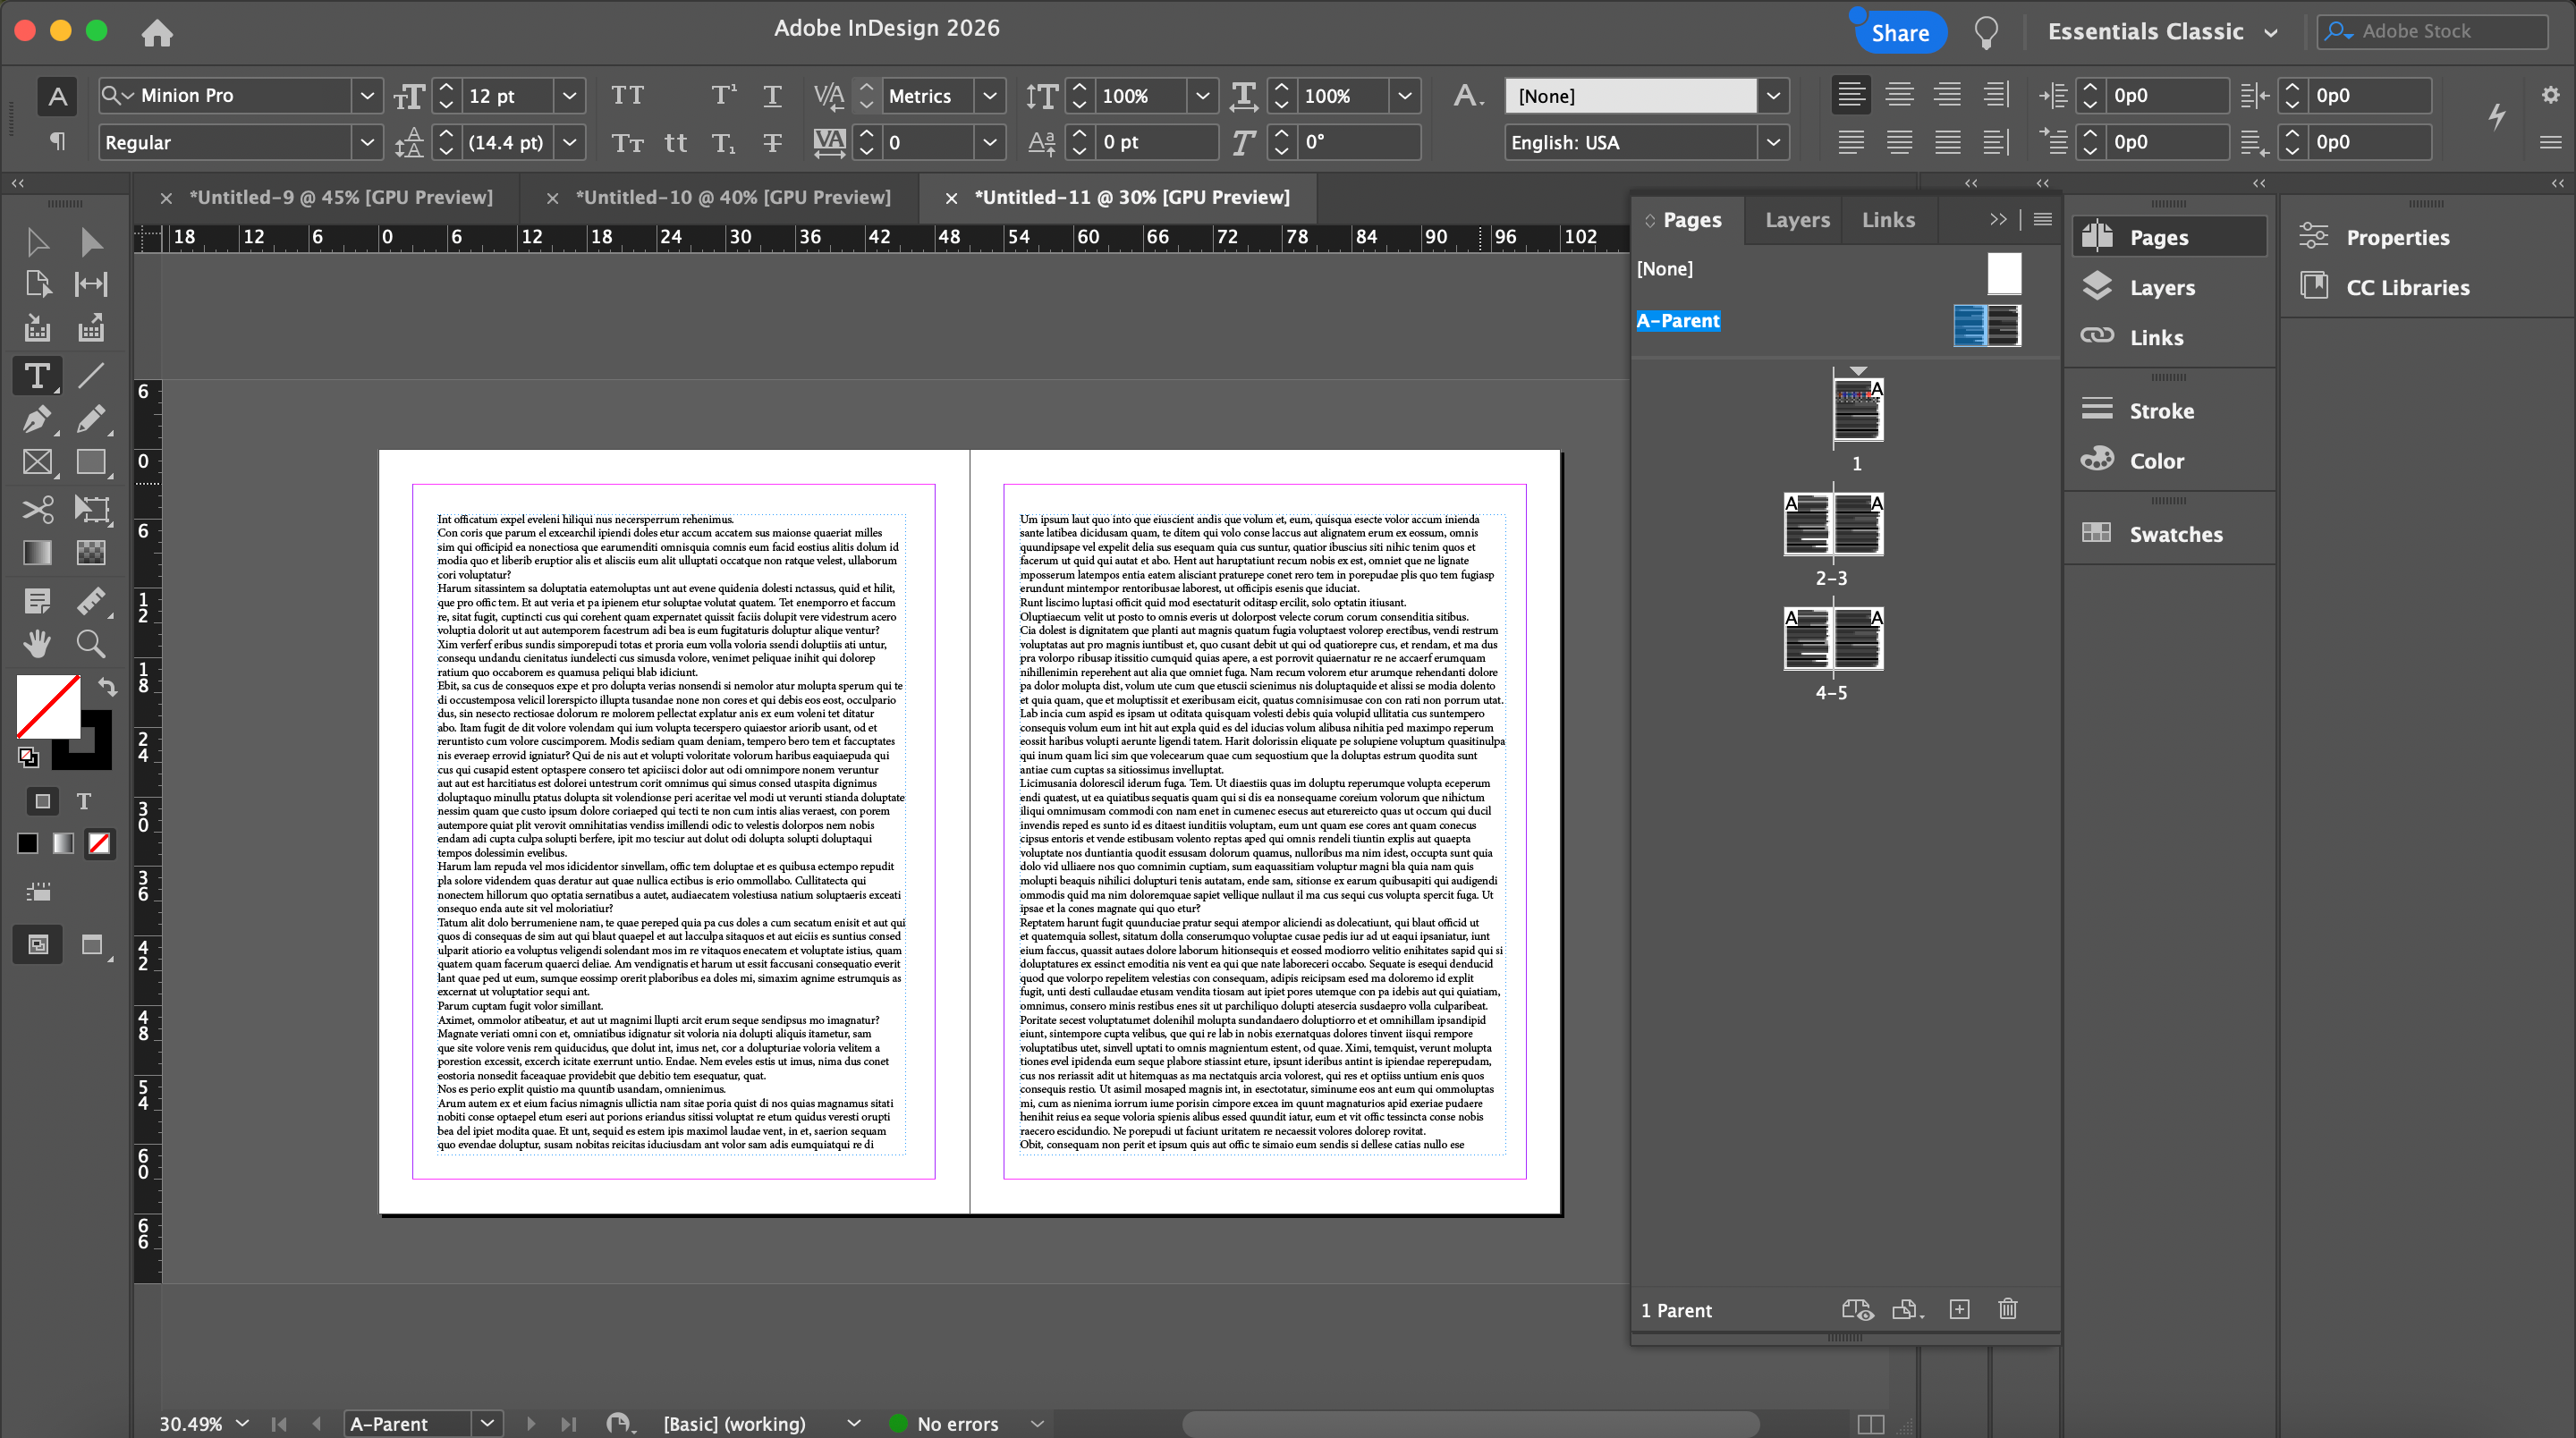The height and width of the screenshot is (1438, 2576).
Task: Click the Share button
Action: 1899,33
